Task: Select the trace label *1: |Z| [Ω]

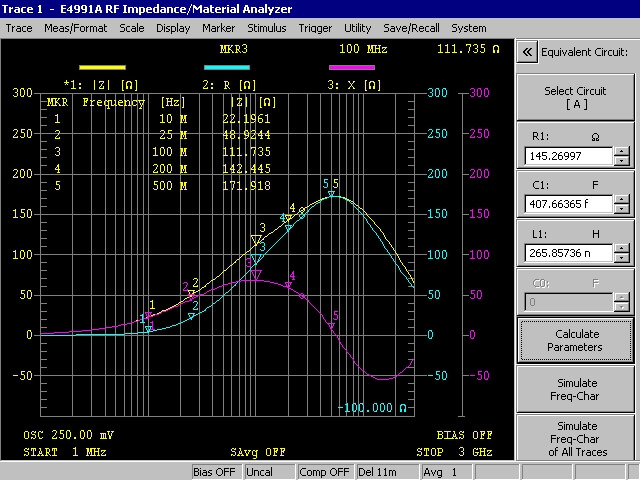Action: (x=101, y=85)
